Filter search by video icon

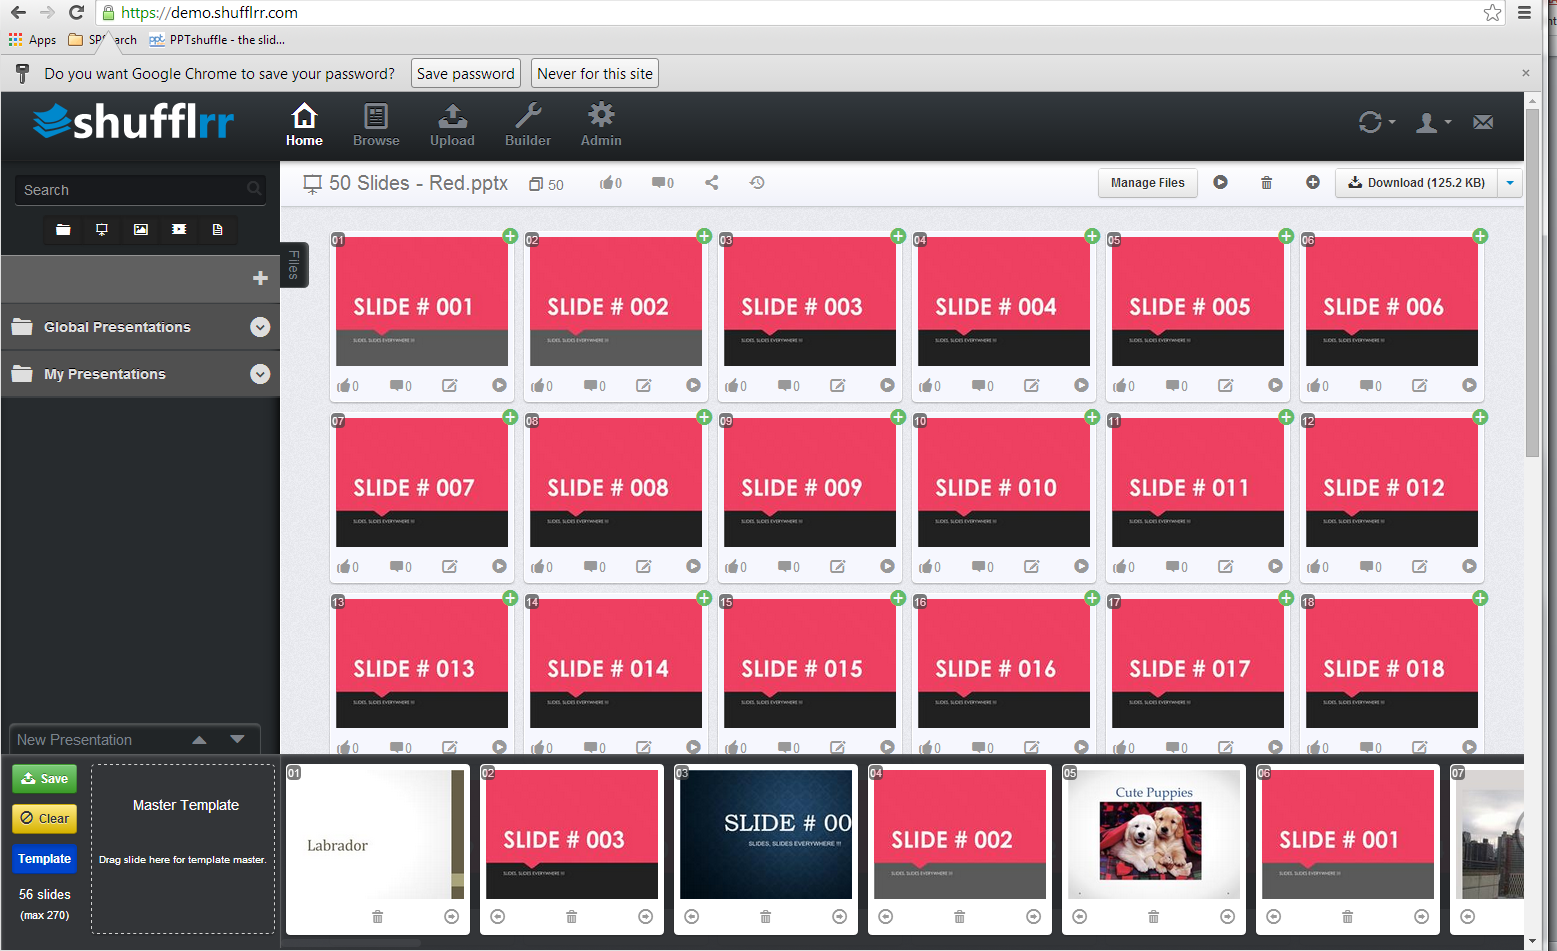coord(179,230)
